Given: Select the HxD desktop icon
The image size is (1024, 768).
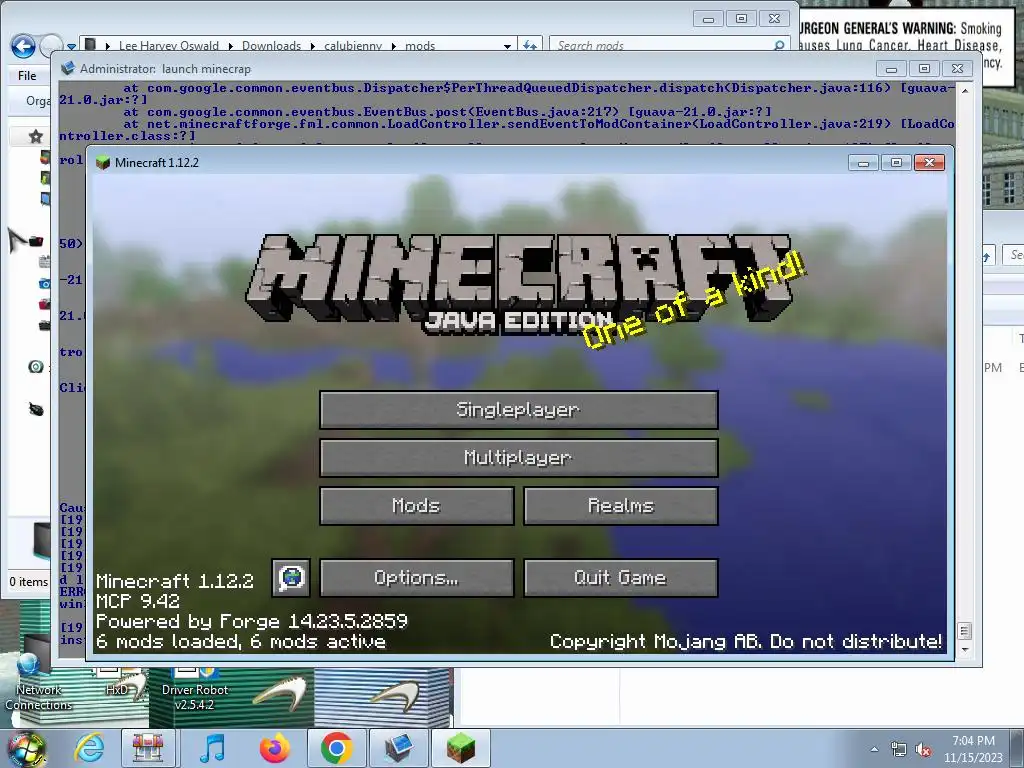Looking at the screenshot, I should [x=118, y=682].
